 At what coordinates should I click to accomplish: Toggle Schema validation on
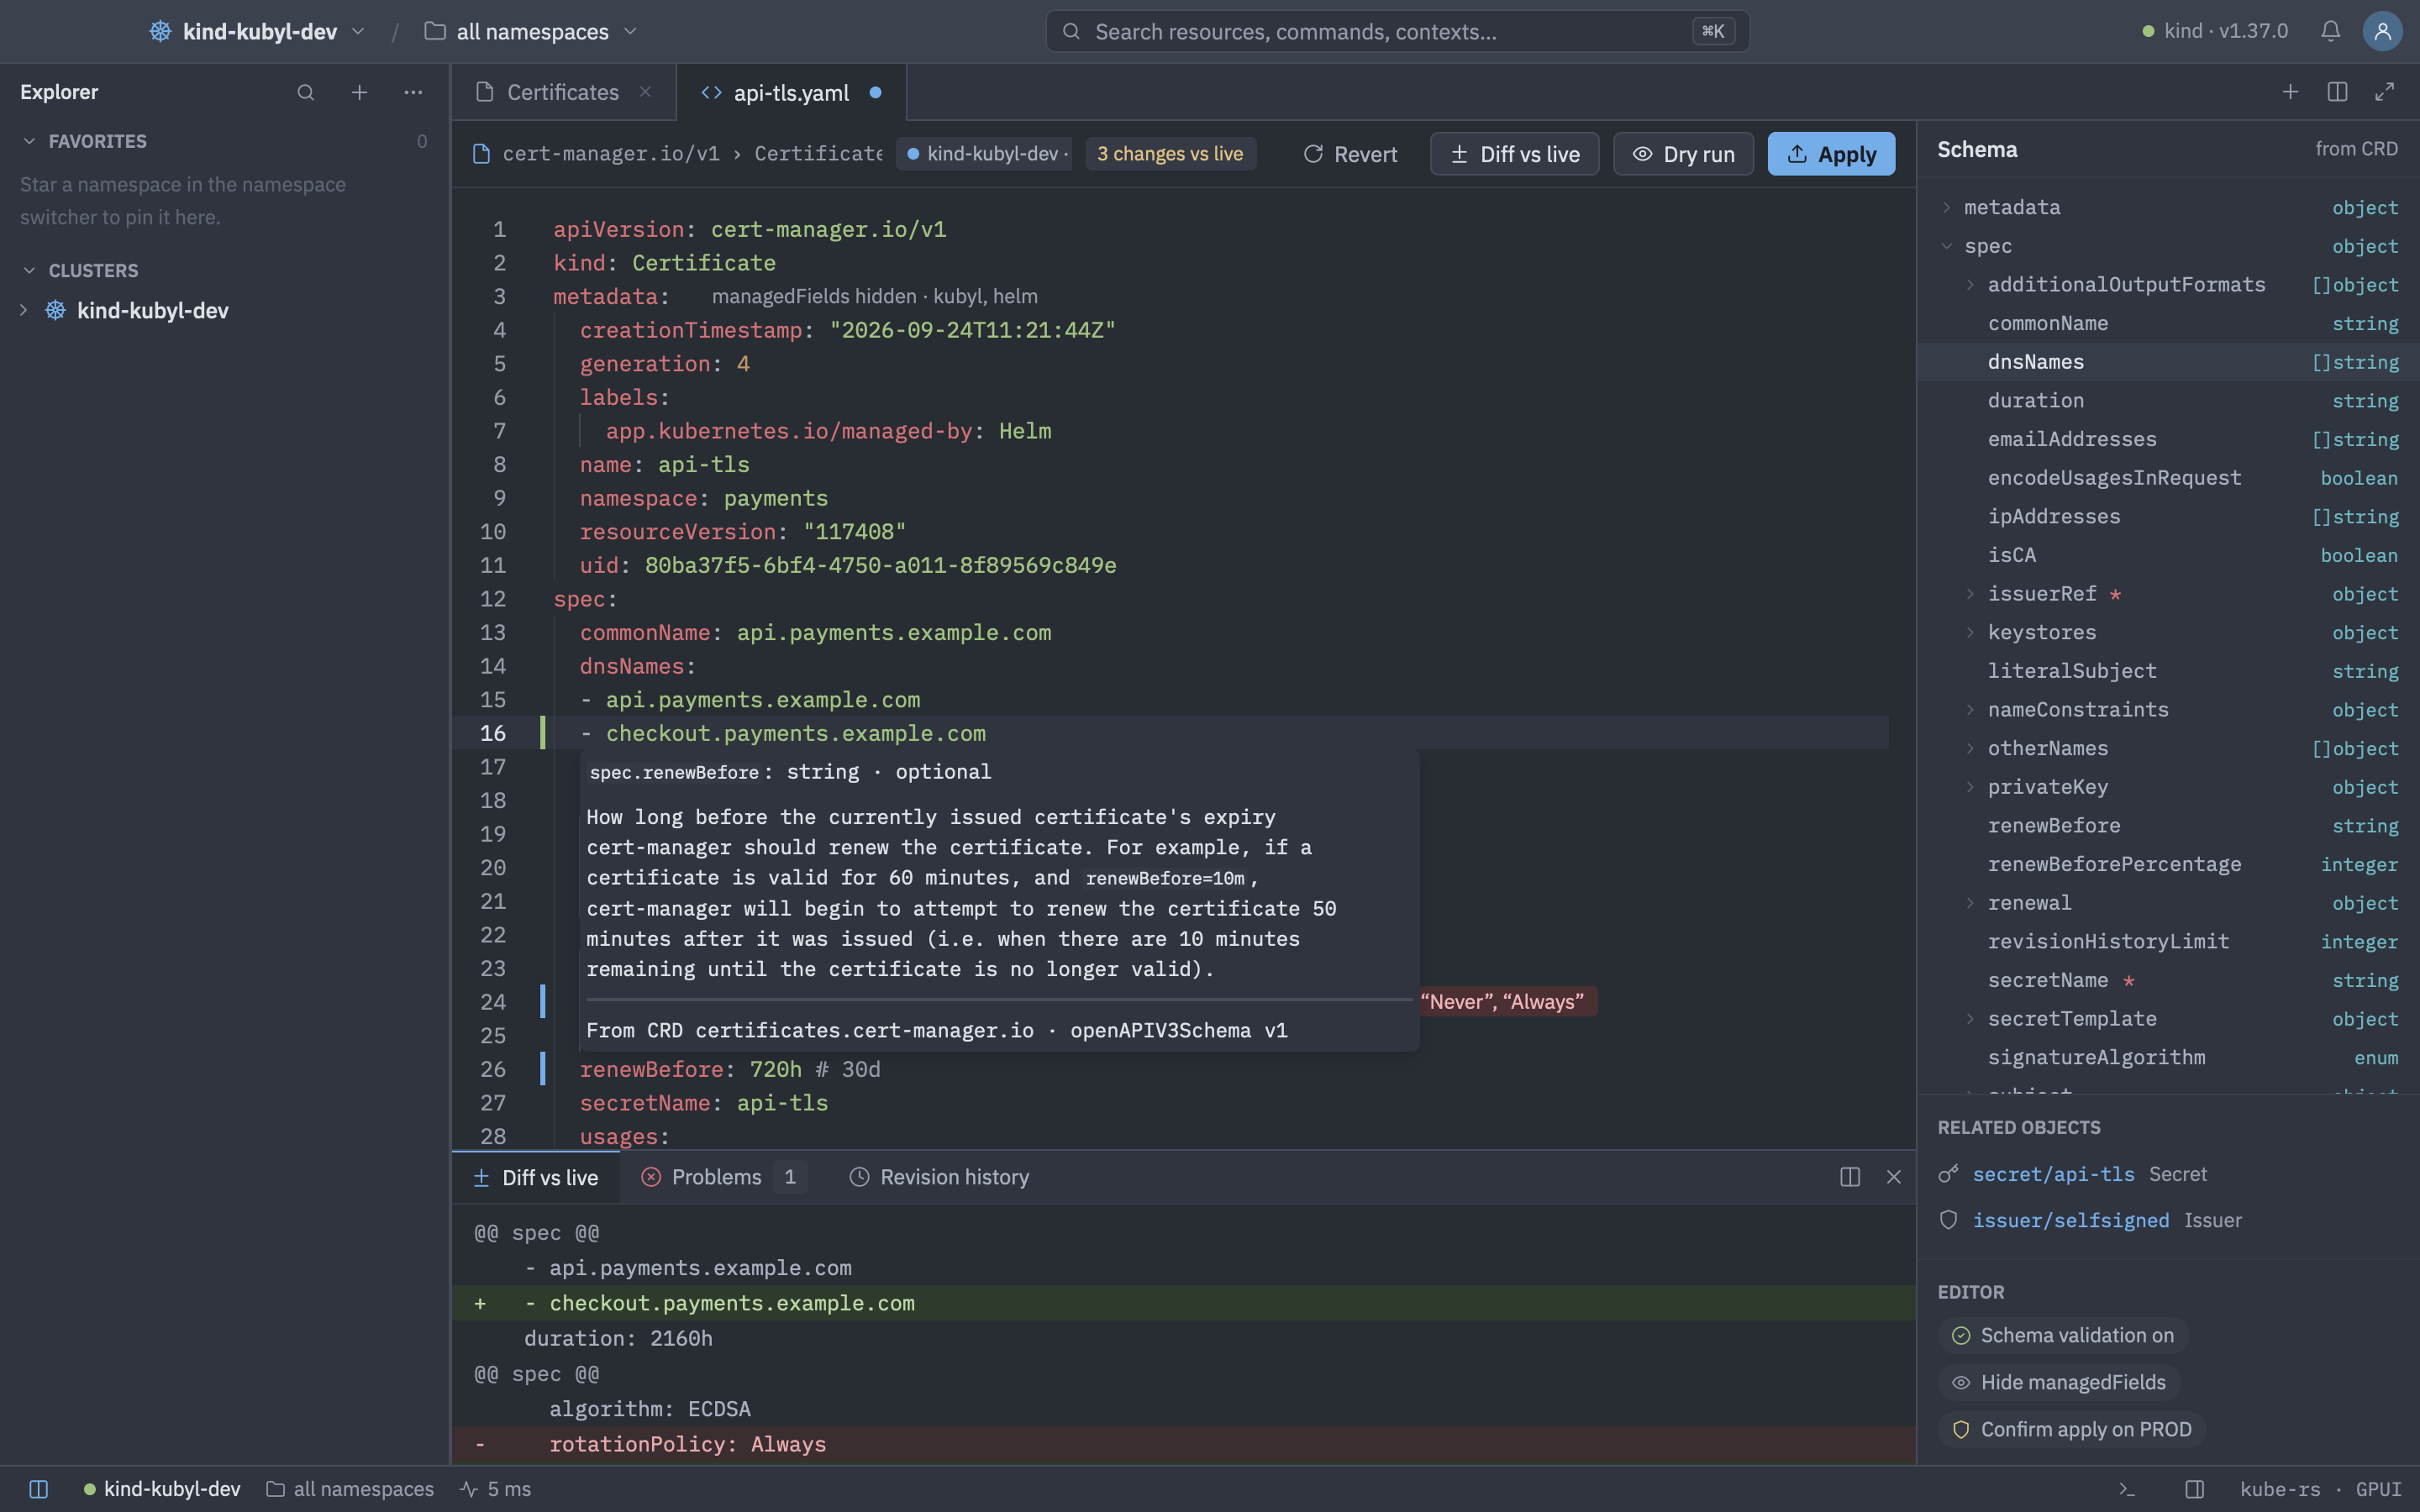pos(2064,1336)
